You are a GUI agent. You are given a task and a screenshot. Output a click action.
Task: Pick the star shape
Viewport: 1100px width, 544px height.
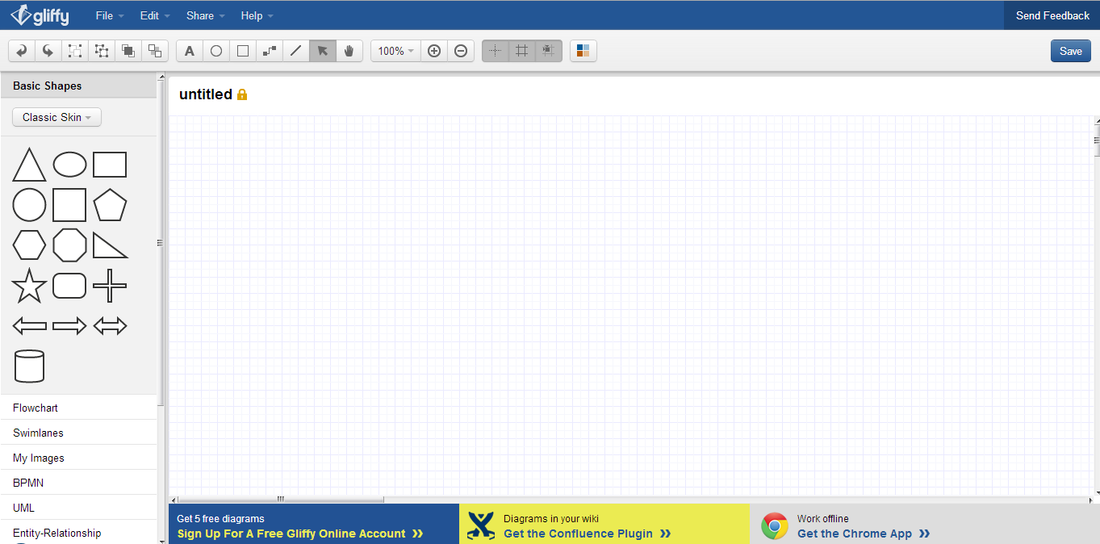coord(29,286)
